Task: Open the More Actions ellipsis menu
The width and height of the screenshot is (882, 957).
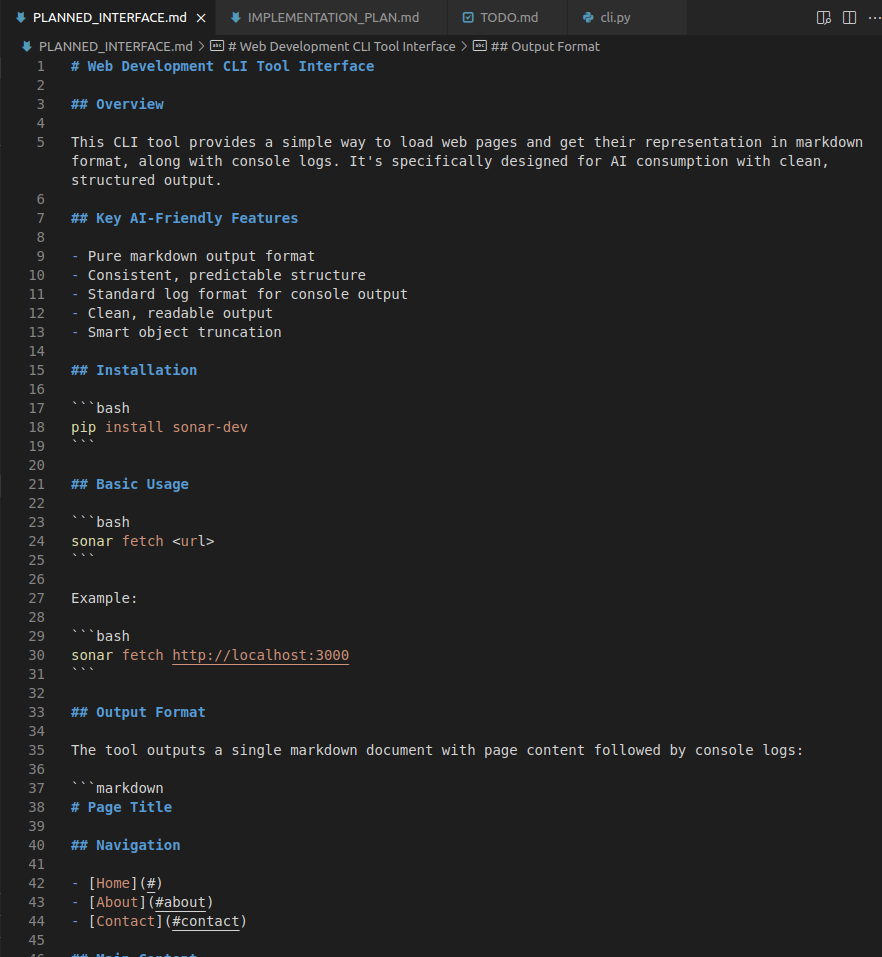Action: (x=875, y=17)
